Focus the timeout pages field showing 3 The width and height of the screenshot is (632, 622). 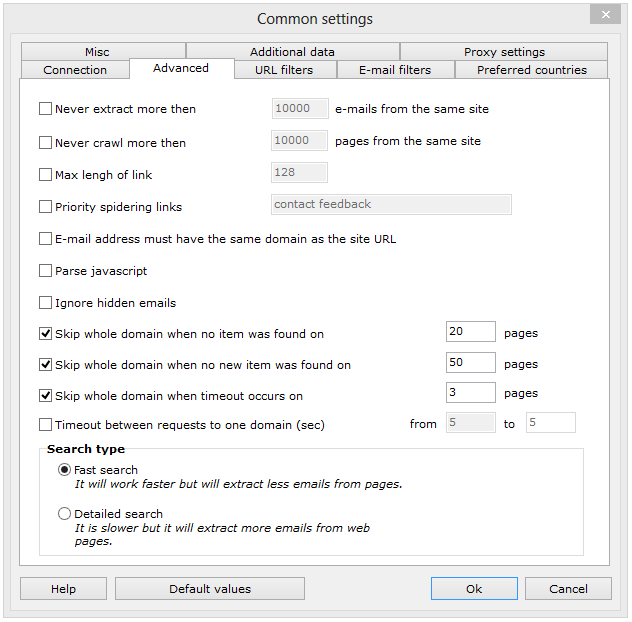470,393
